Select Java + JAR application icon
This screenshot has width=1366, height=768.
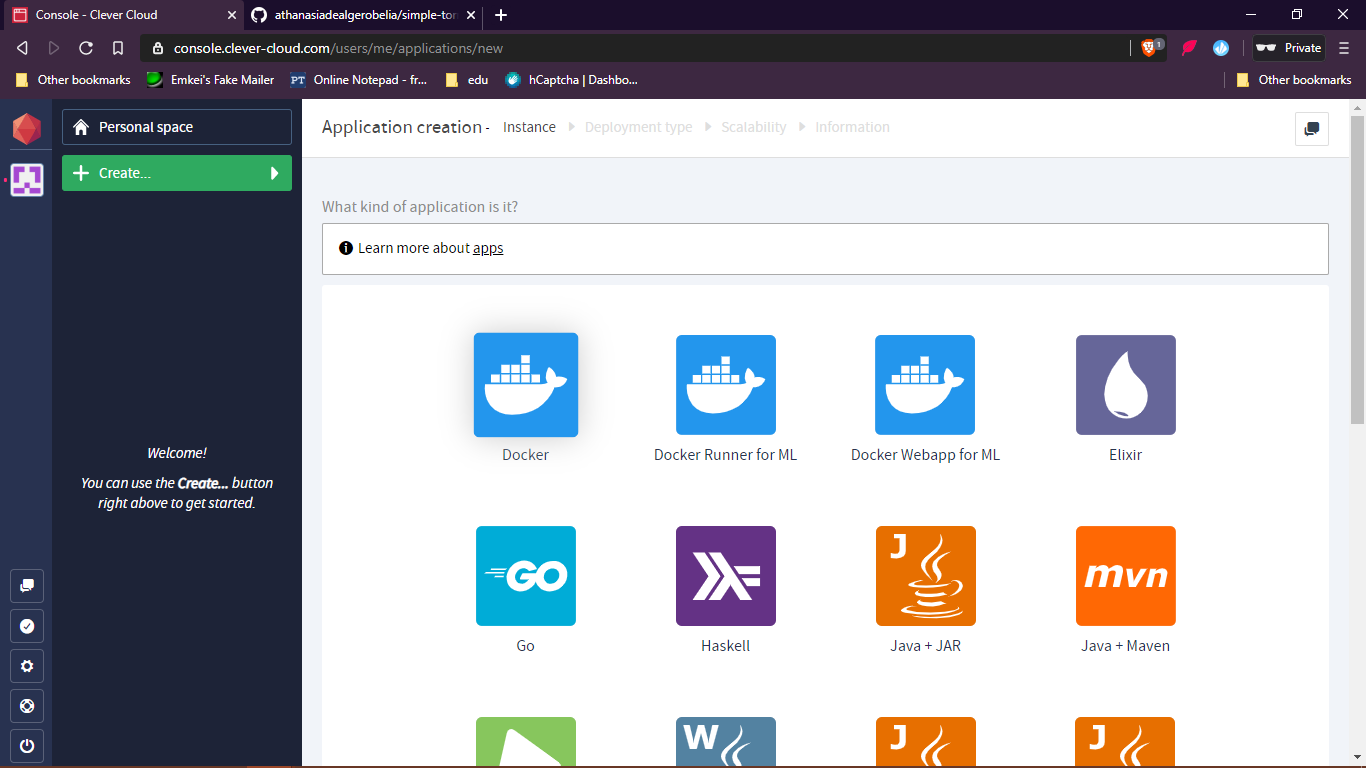pos(925,576)
